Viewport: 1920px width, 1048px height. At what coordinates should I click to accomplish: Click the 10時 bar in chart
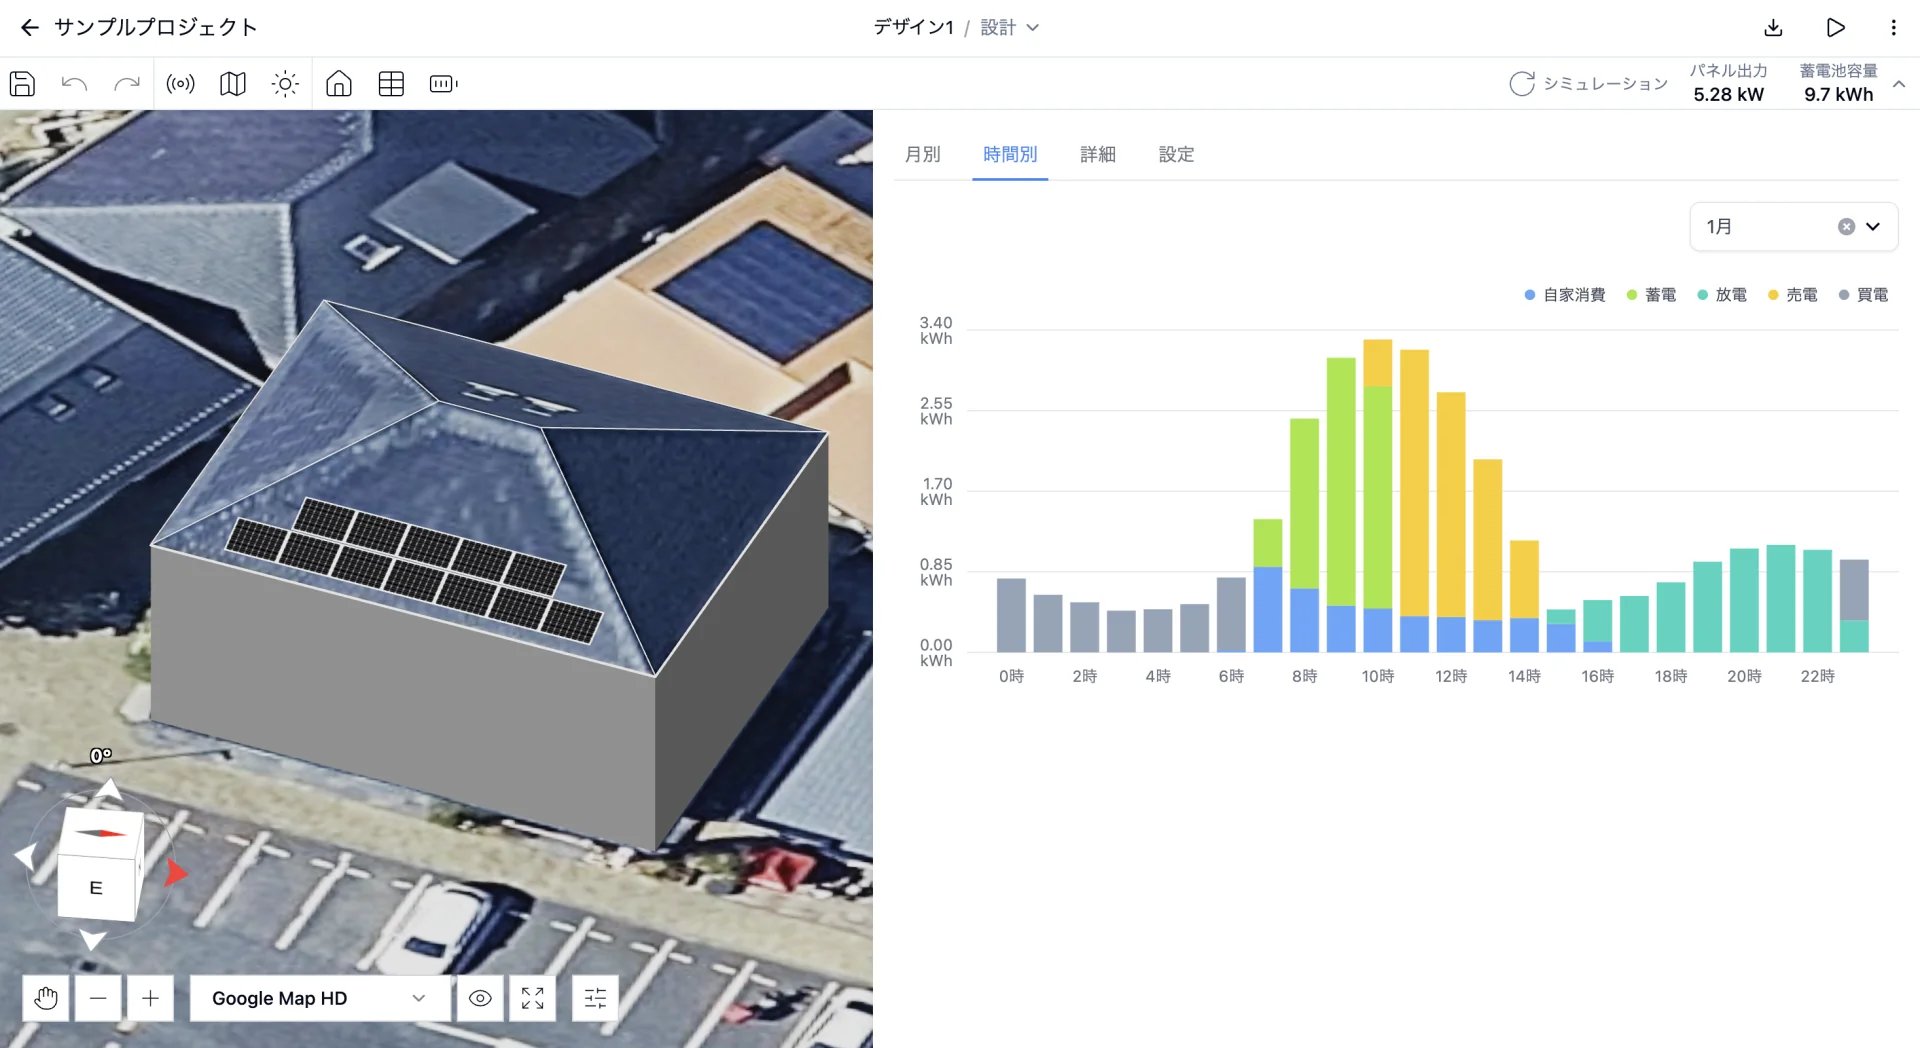(x=1378, y=496)
